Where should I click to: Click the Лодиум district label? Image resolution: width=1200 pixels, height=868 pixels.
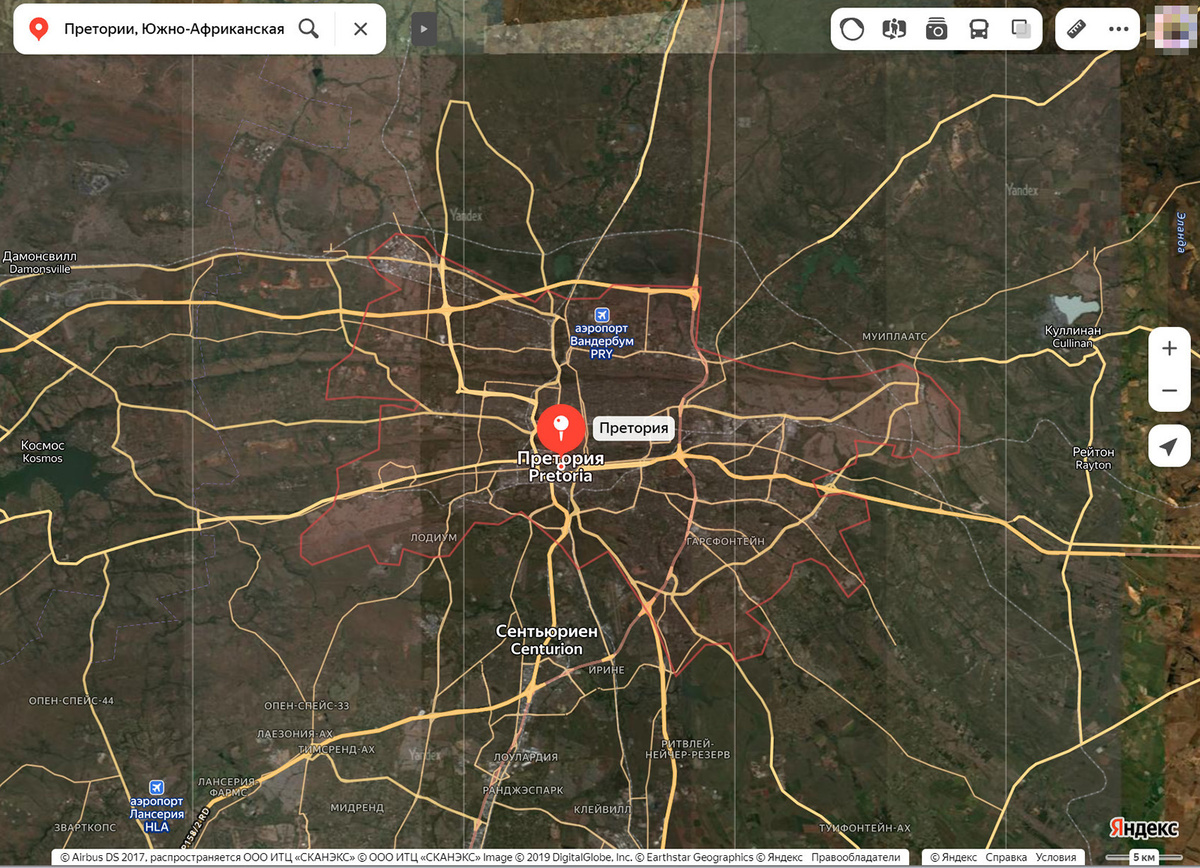tap(433, 537)
